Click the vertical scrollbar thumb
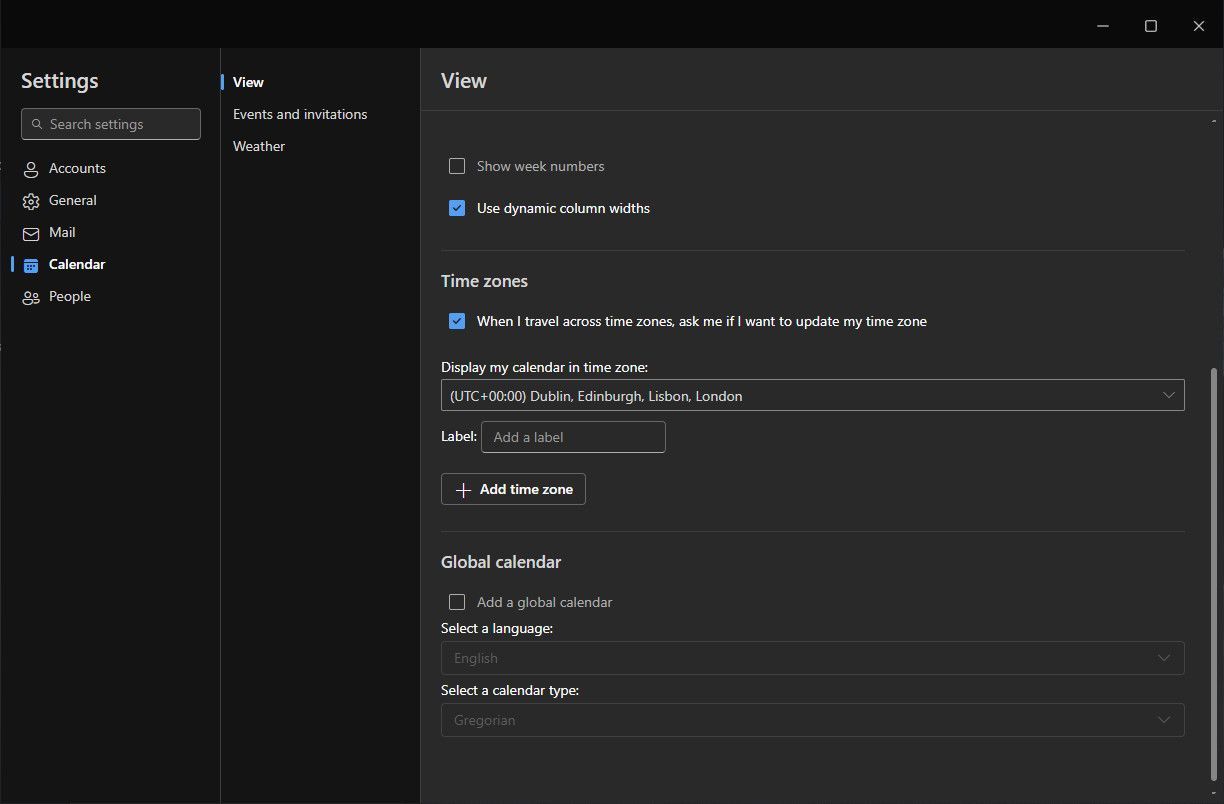 pyautogui.click(x=1214, y=573)
